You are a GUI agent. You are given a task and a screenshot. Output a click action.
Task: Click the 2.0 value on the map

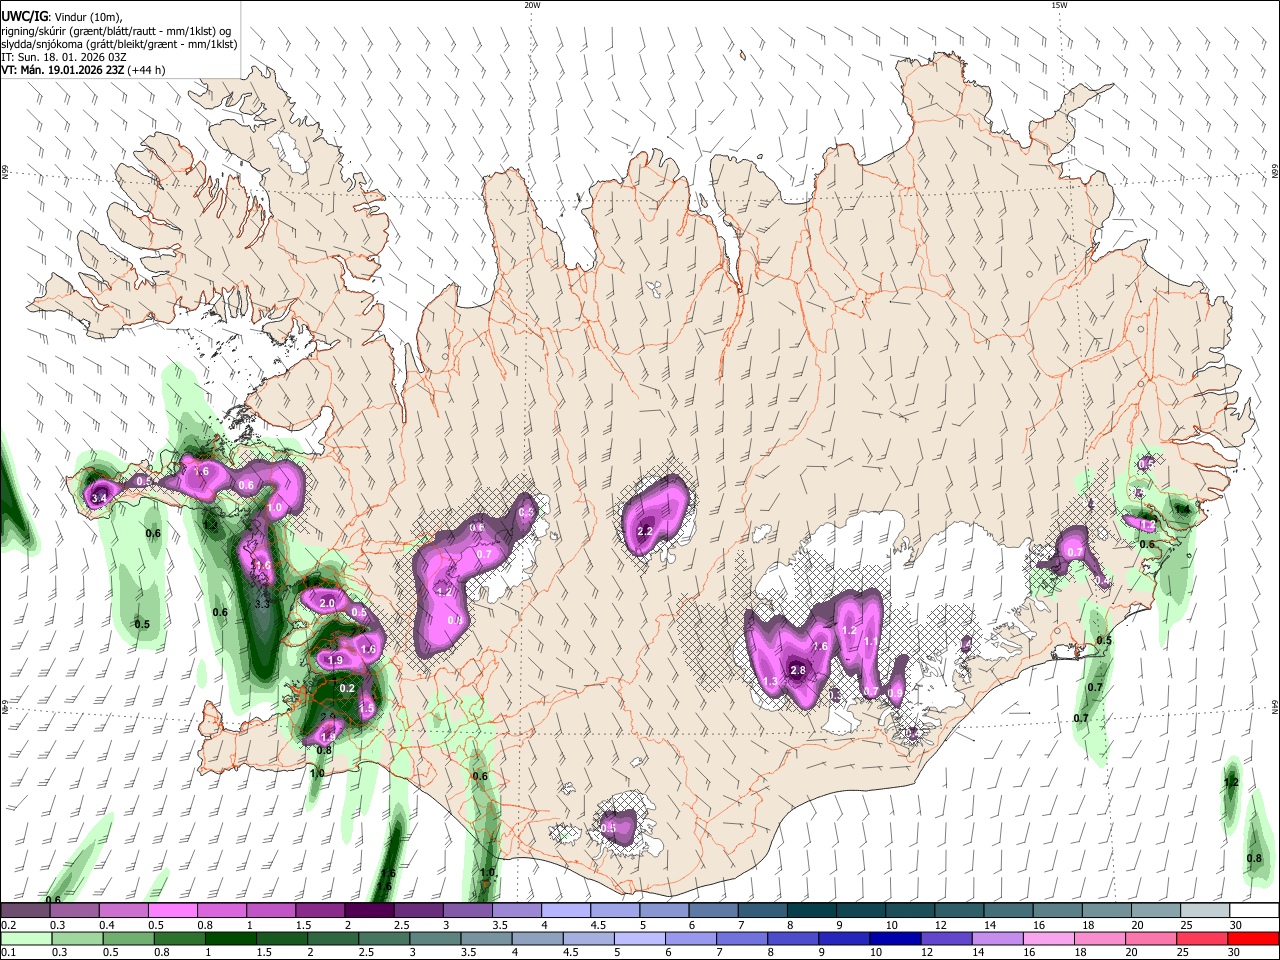point(327,603)
